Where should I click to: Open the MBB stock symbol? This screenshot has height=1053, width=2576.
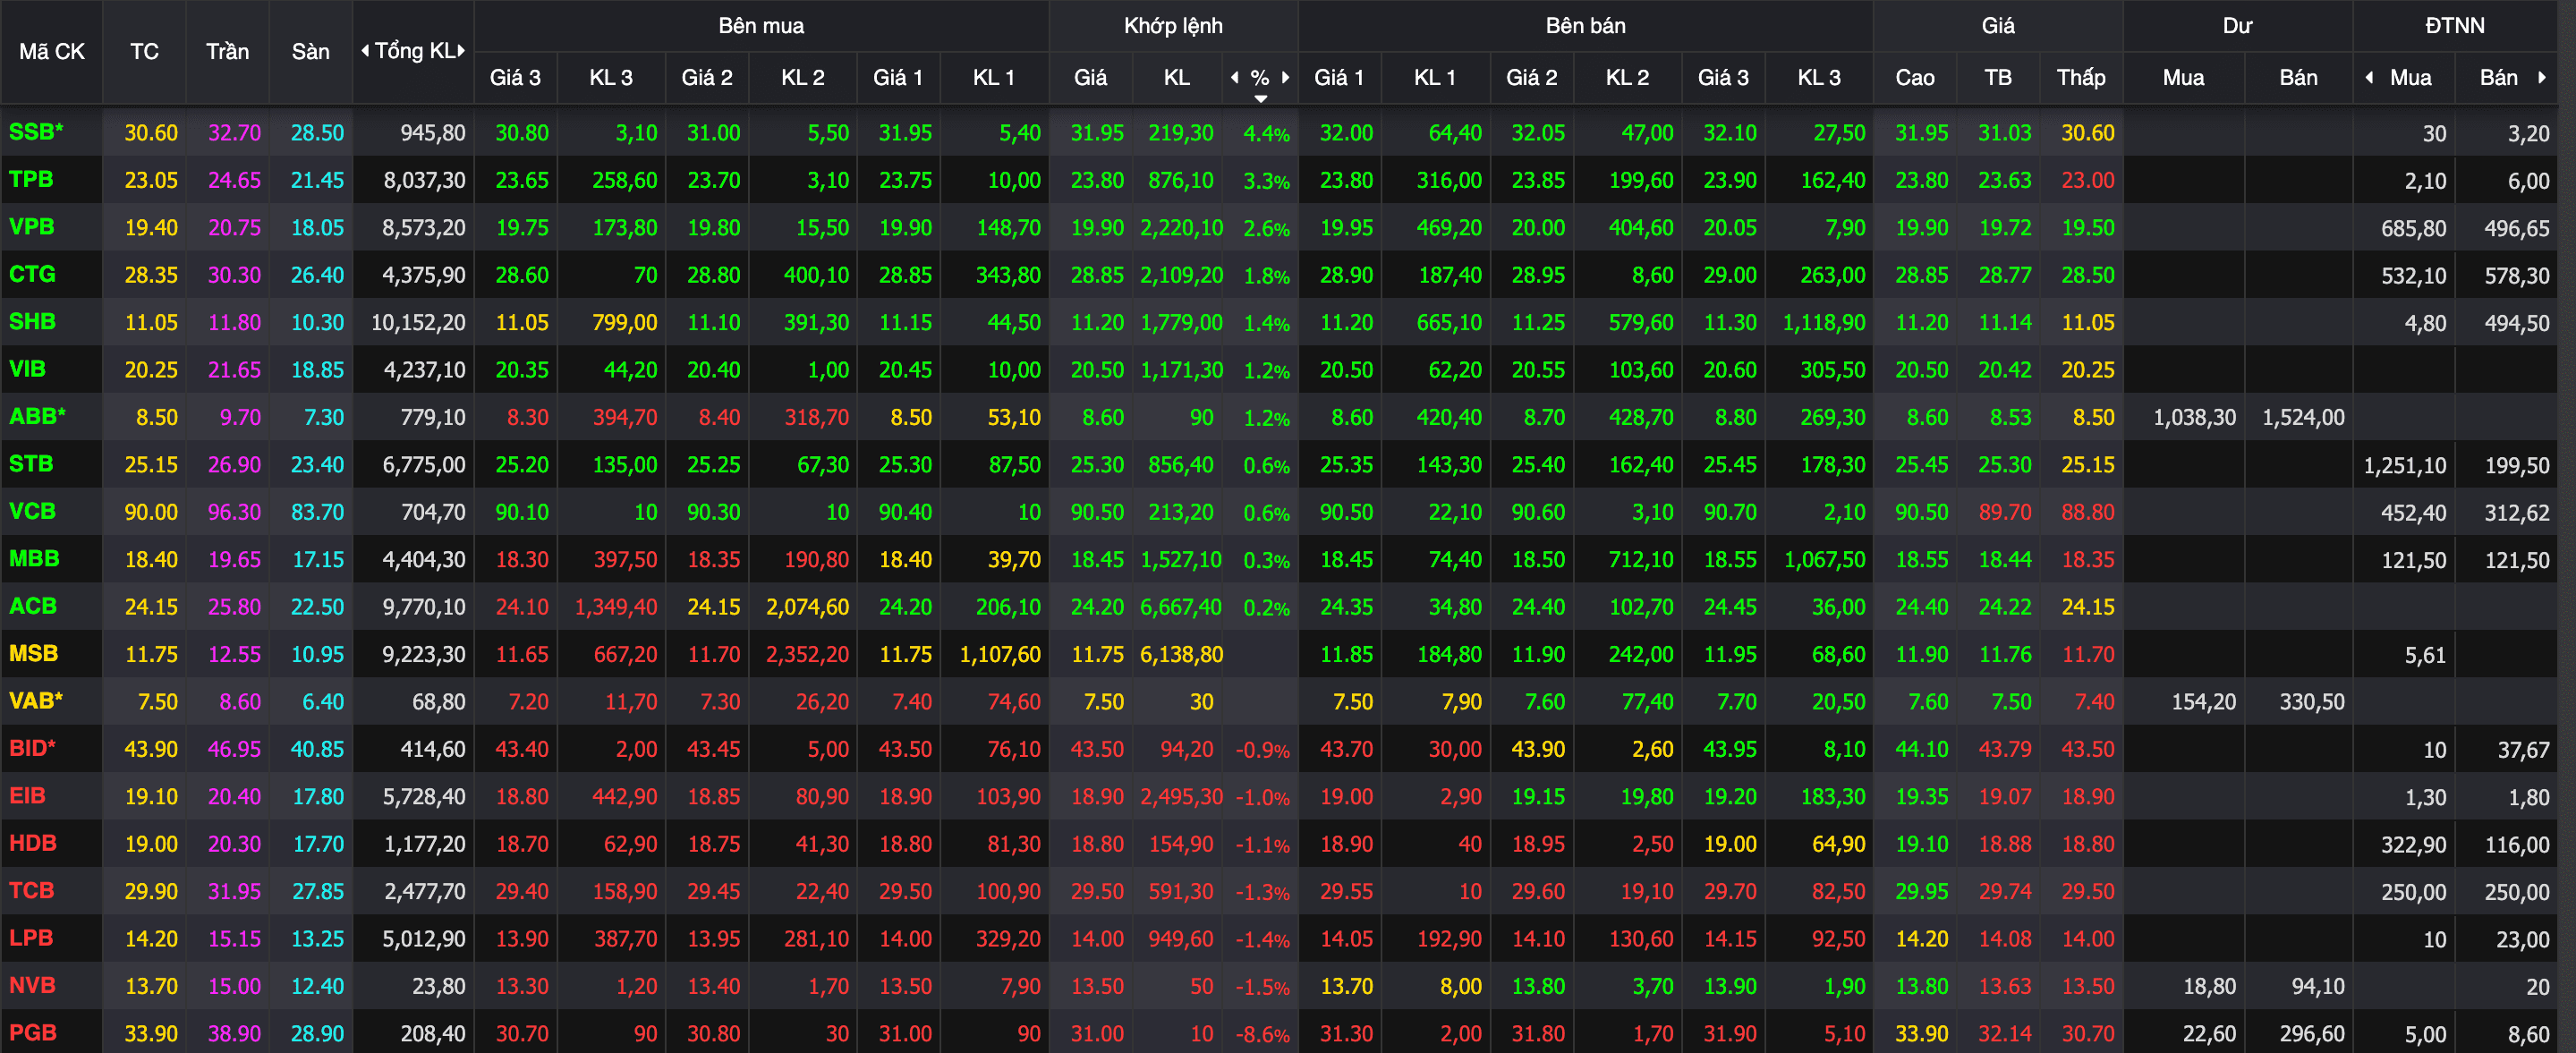click(x=34, y=559)
